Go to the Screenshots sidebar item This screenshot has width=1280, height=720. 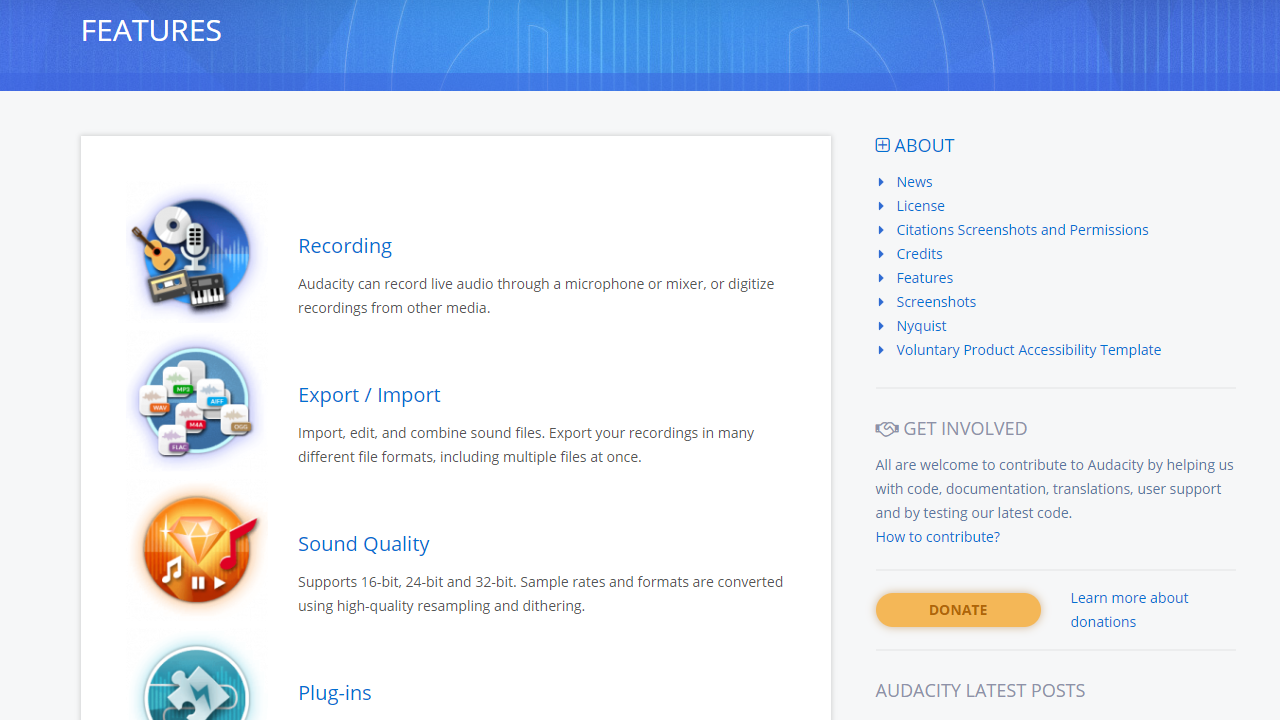pos(936,302)
